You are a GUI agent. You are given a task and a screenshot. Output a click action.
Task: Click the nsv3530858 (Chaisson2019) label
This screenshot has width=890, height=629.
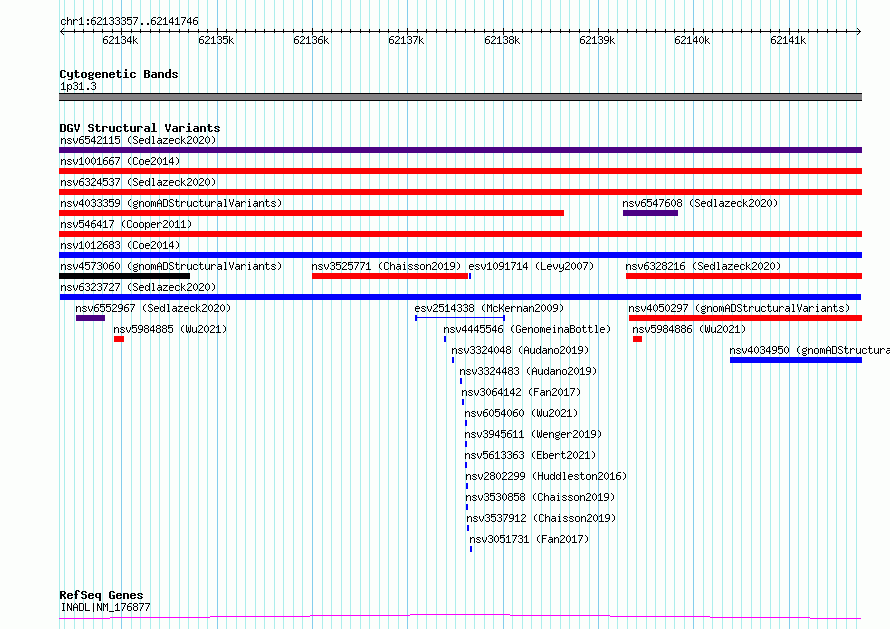pyautogui.click(x=540, y=497)
